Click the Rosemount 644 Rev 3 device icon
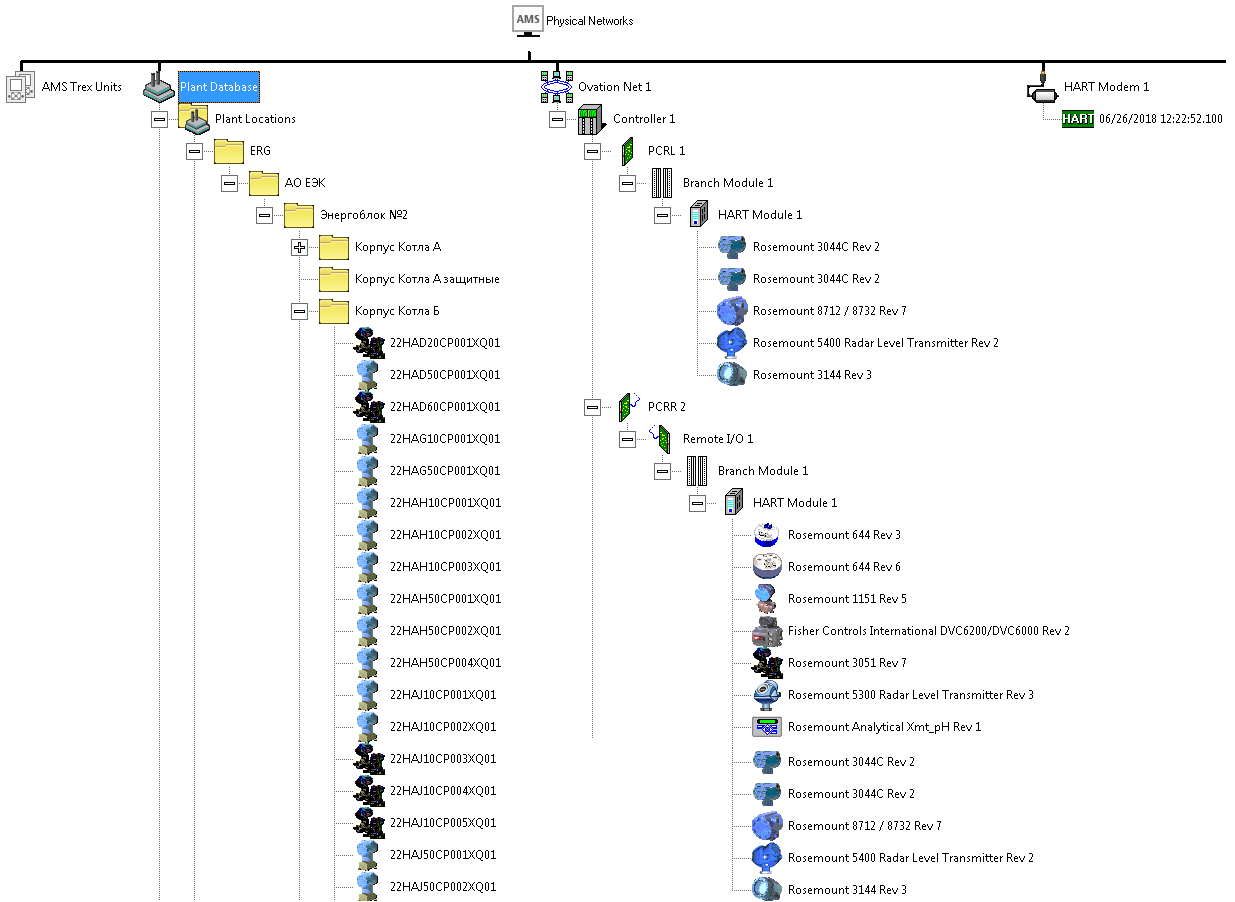 pyautogui.click(x=767, y=535)
